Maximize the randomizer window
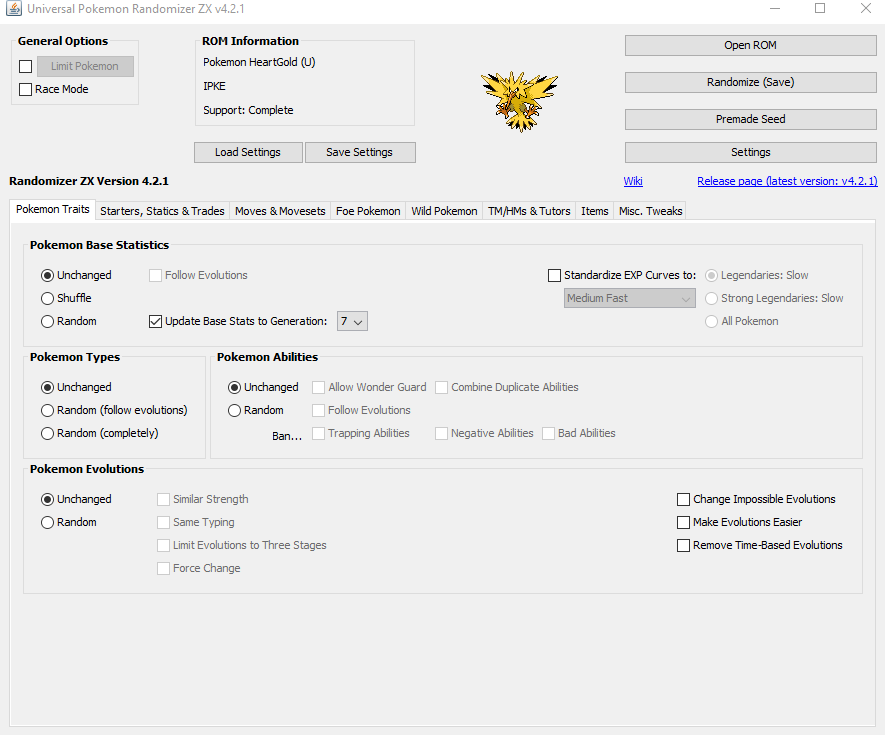 click(x=820, y=8)
